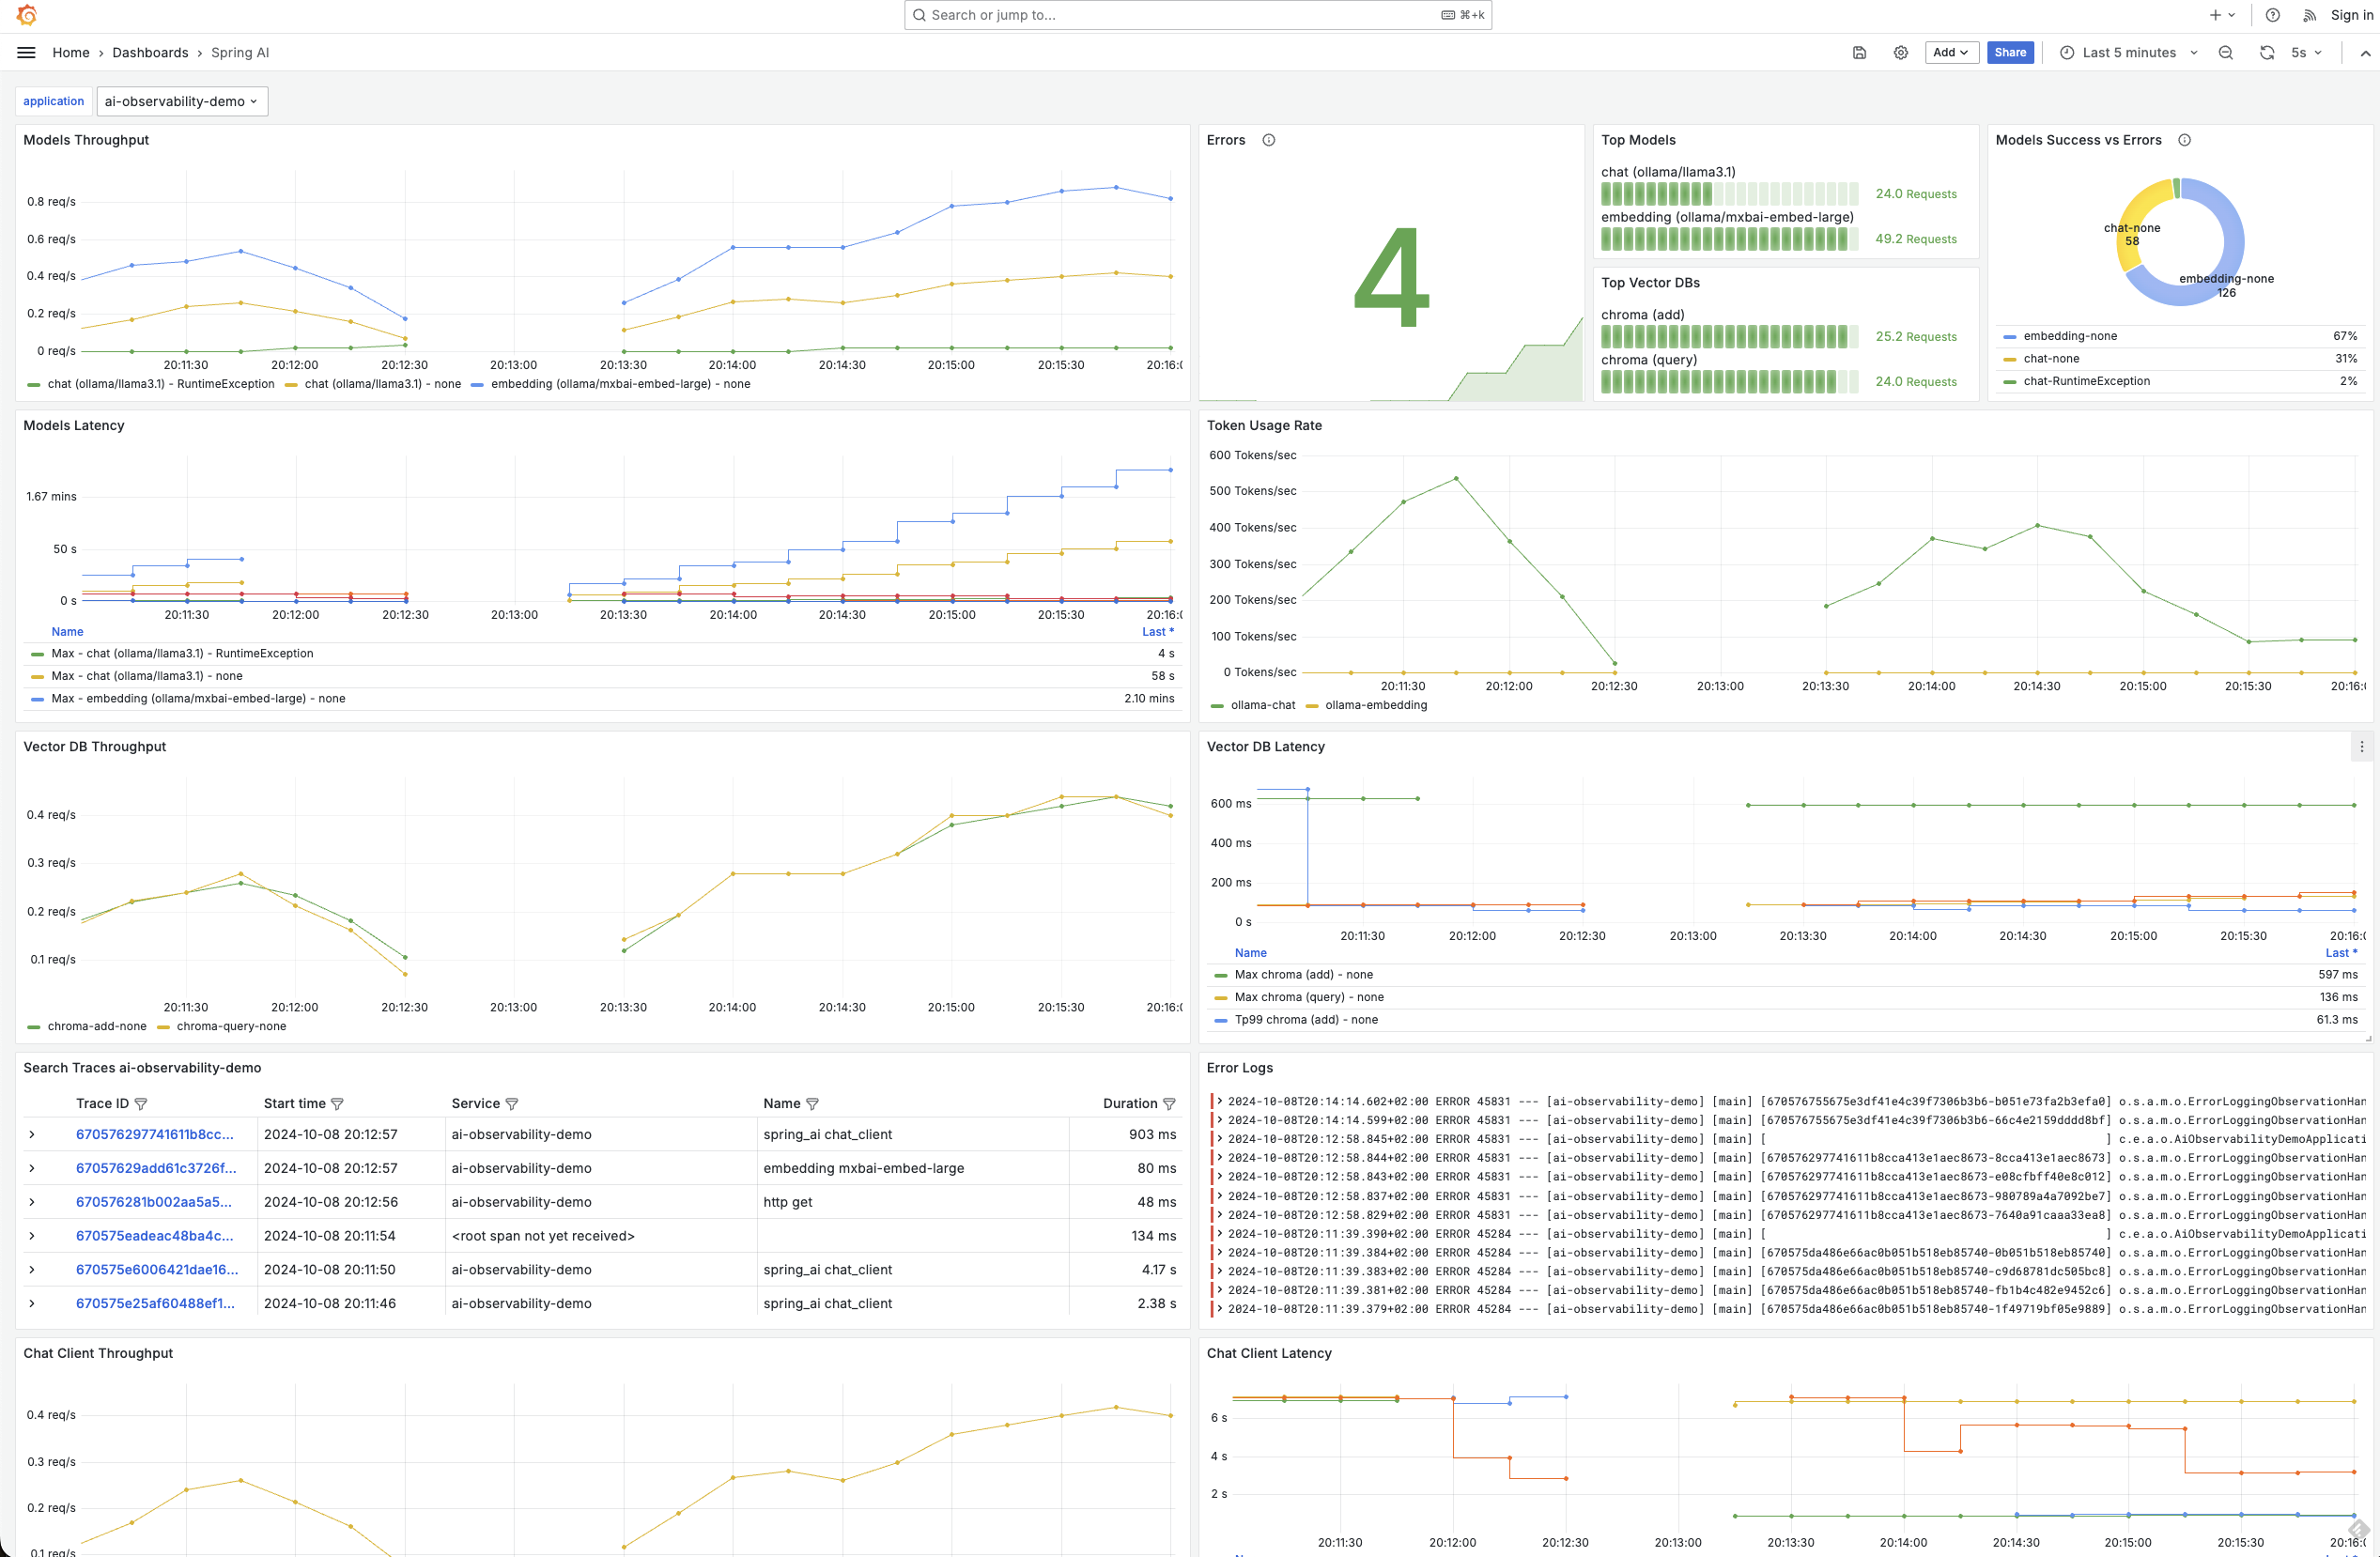Click Models Throughput panel title
The width and height of the screenshot is (2380, 1557).
click(86, 140)
